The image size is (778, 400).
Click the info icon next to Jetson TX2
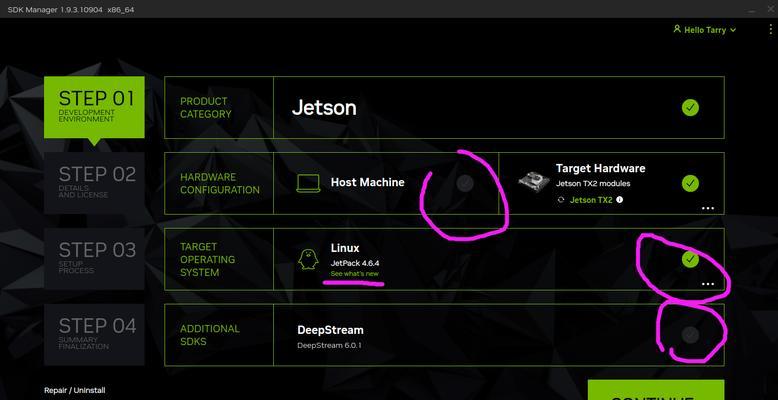pyautogui.click(x=620, y=200)
